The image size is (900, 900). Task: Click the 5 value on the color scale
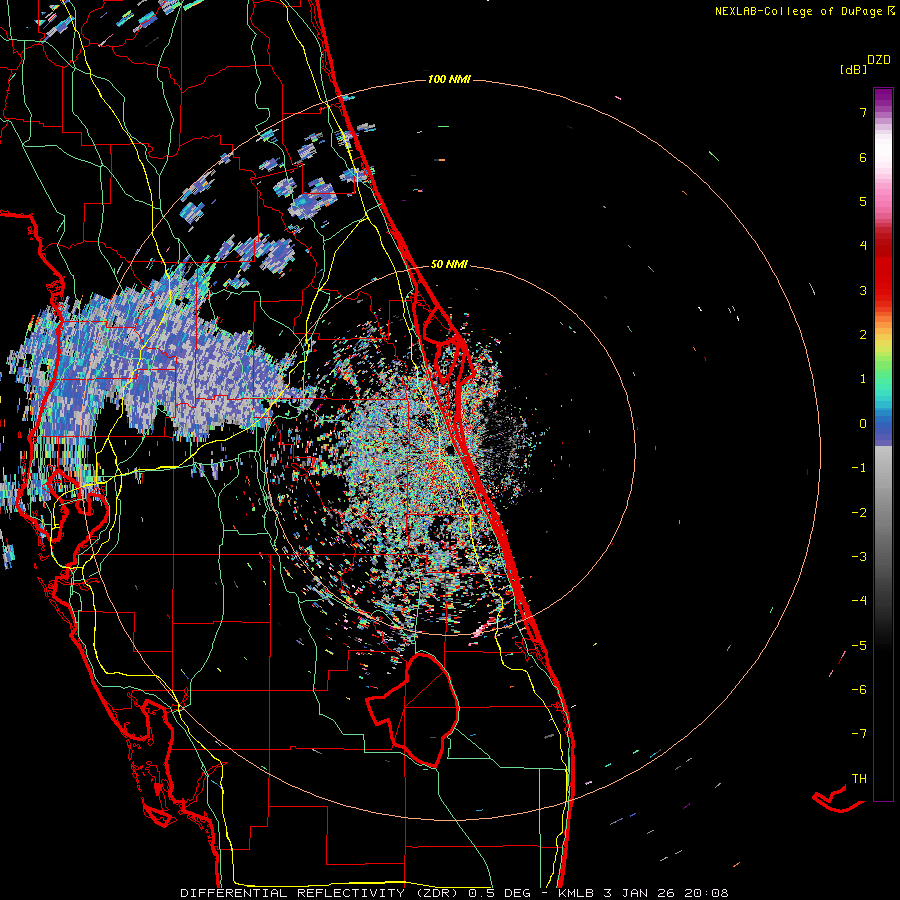click(863, 201)
